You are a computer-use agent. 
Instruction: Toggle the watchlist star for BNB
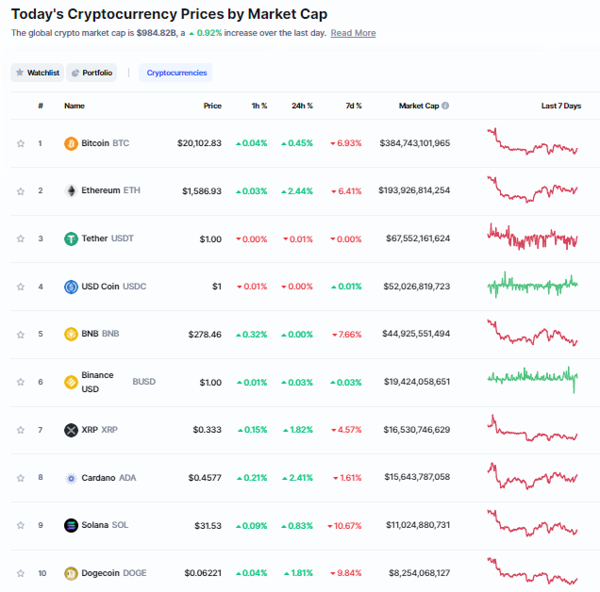click(21, 334)
